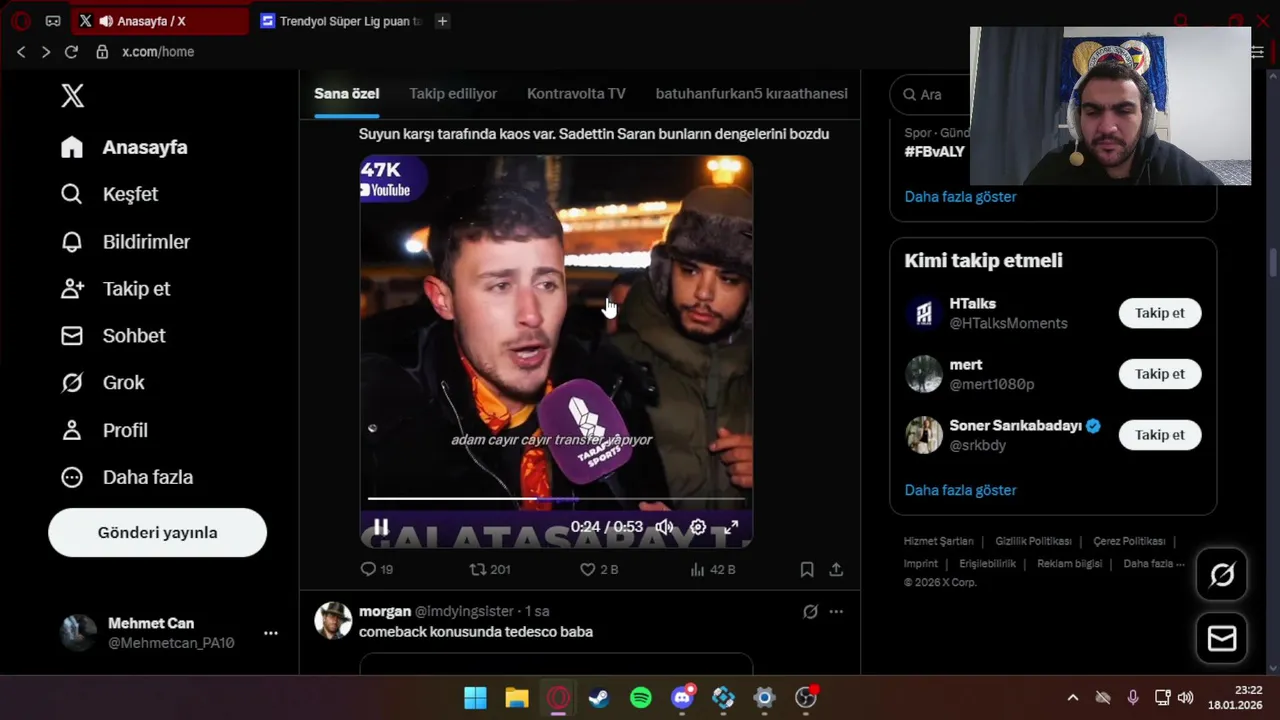Repost the video post with 201 reposts
Screen dimensions: 1280x720
pyautogui.click(x=490, y=569)
